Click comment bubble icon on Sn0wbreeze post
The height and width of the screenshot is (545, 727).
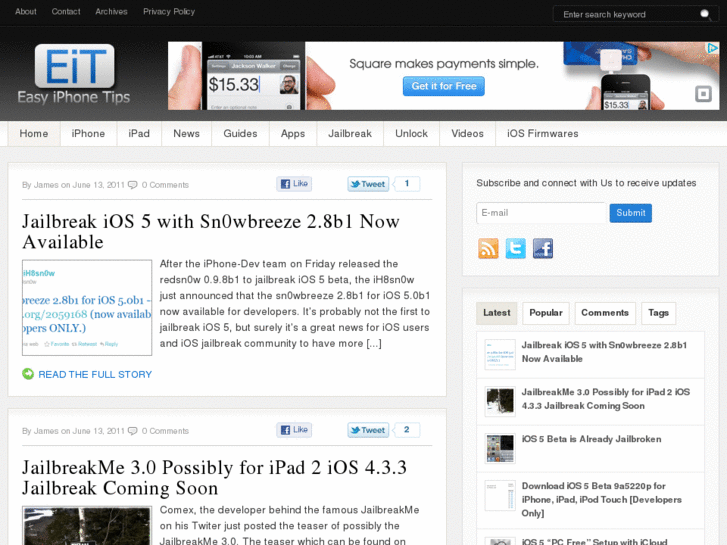pyautogui.click(x=133, y=185)
